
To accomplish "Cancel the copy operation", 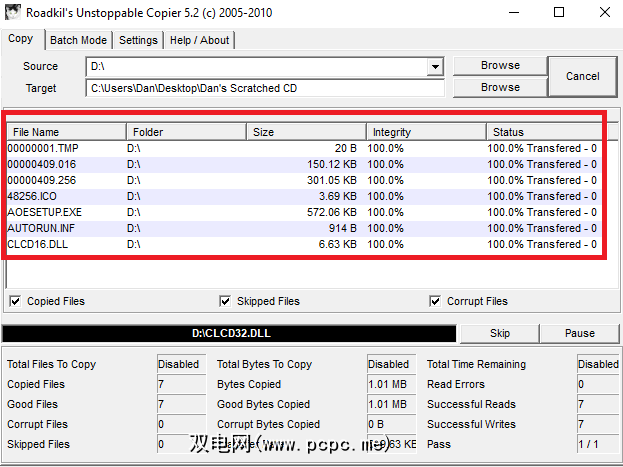I will (x=582, y=76).
